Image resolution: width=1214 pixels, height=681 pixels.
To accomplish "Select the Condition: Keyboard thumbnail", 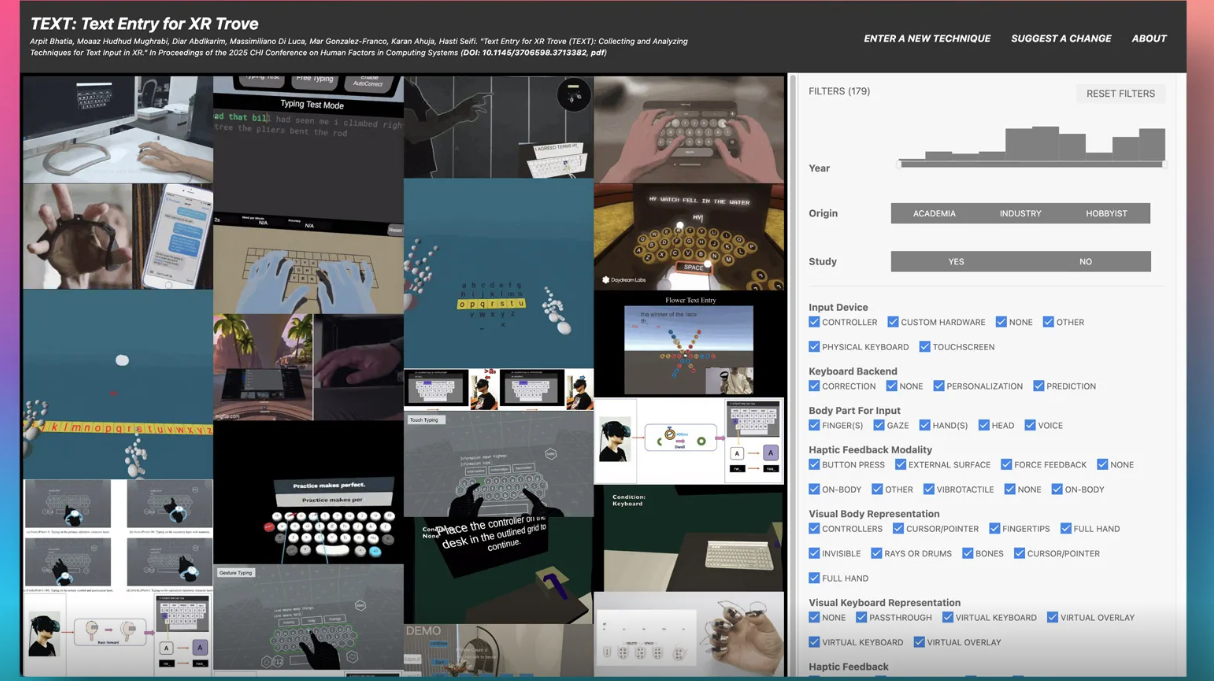I will (690, 538).
